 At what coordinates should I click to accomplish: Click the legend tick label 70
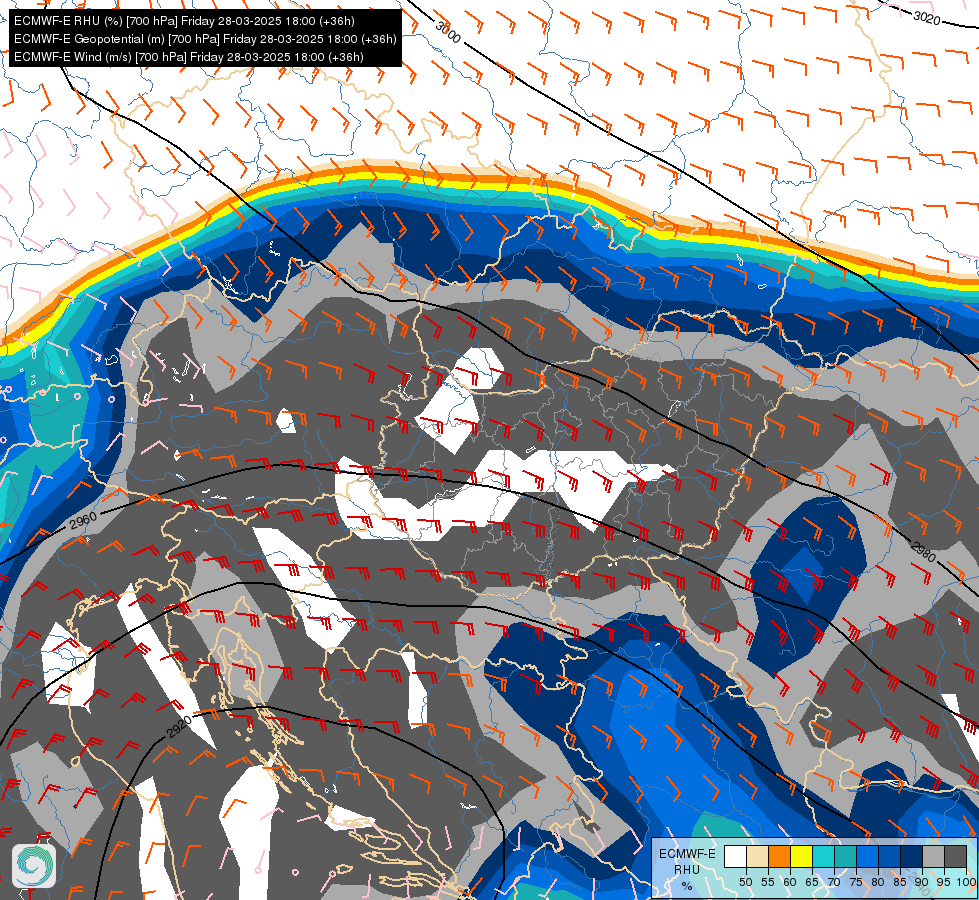tap(834, 882)
